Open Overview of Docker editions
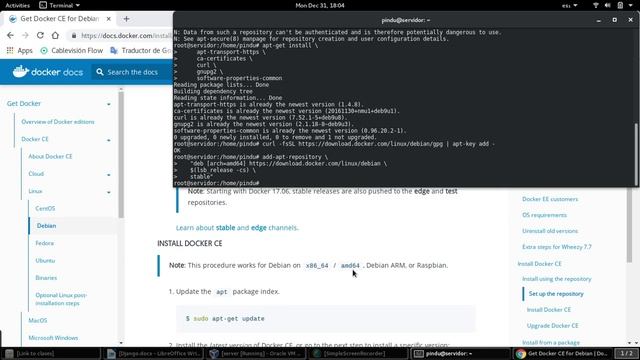Image resolution: width=640 pixels, height=360 pixels. pyautogui.click(x=58, y=122)
